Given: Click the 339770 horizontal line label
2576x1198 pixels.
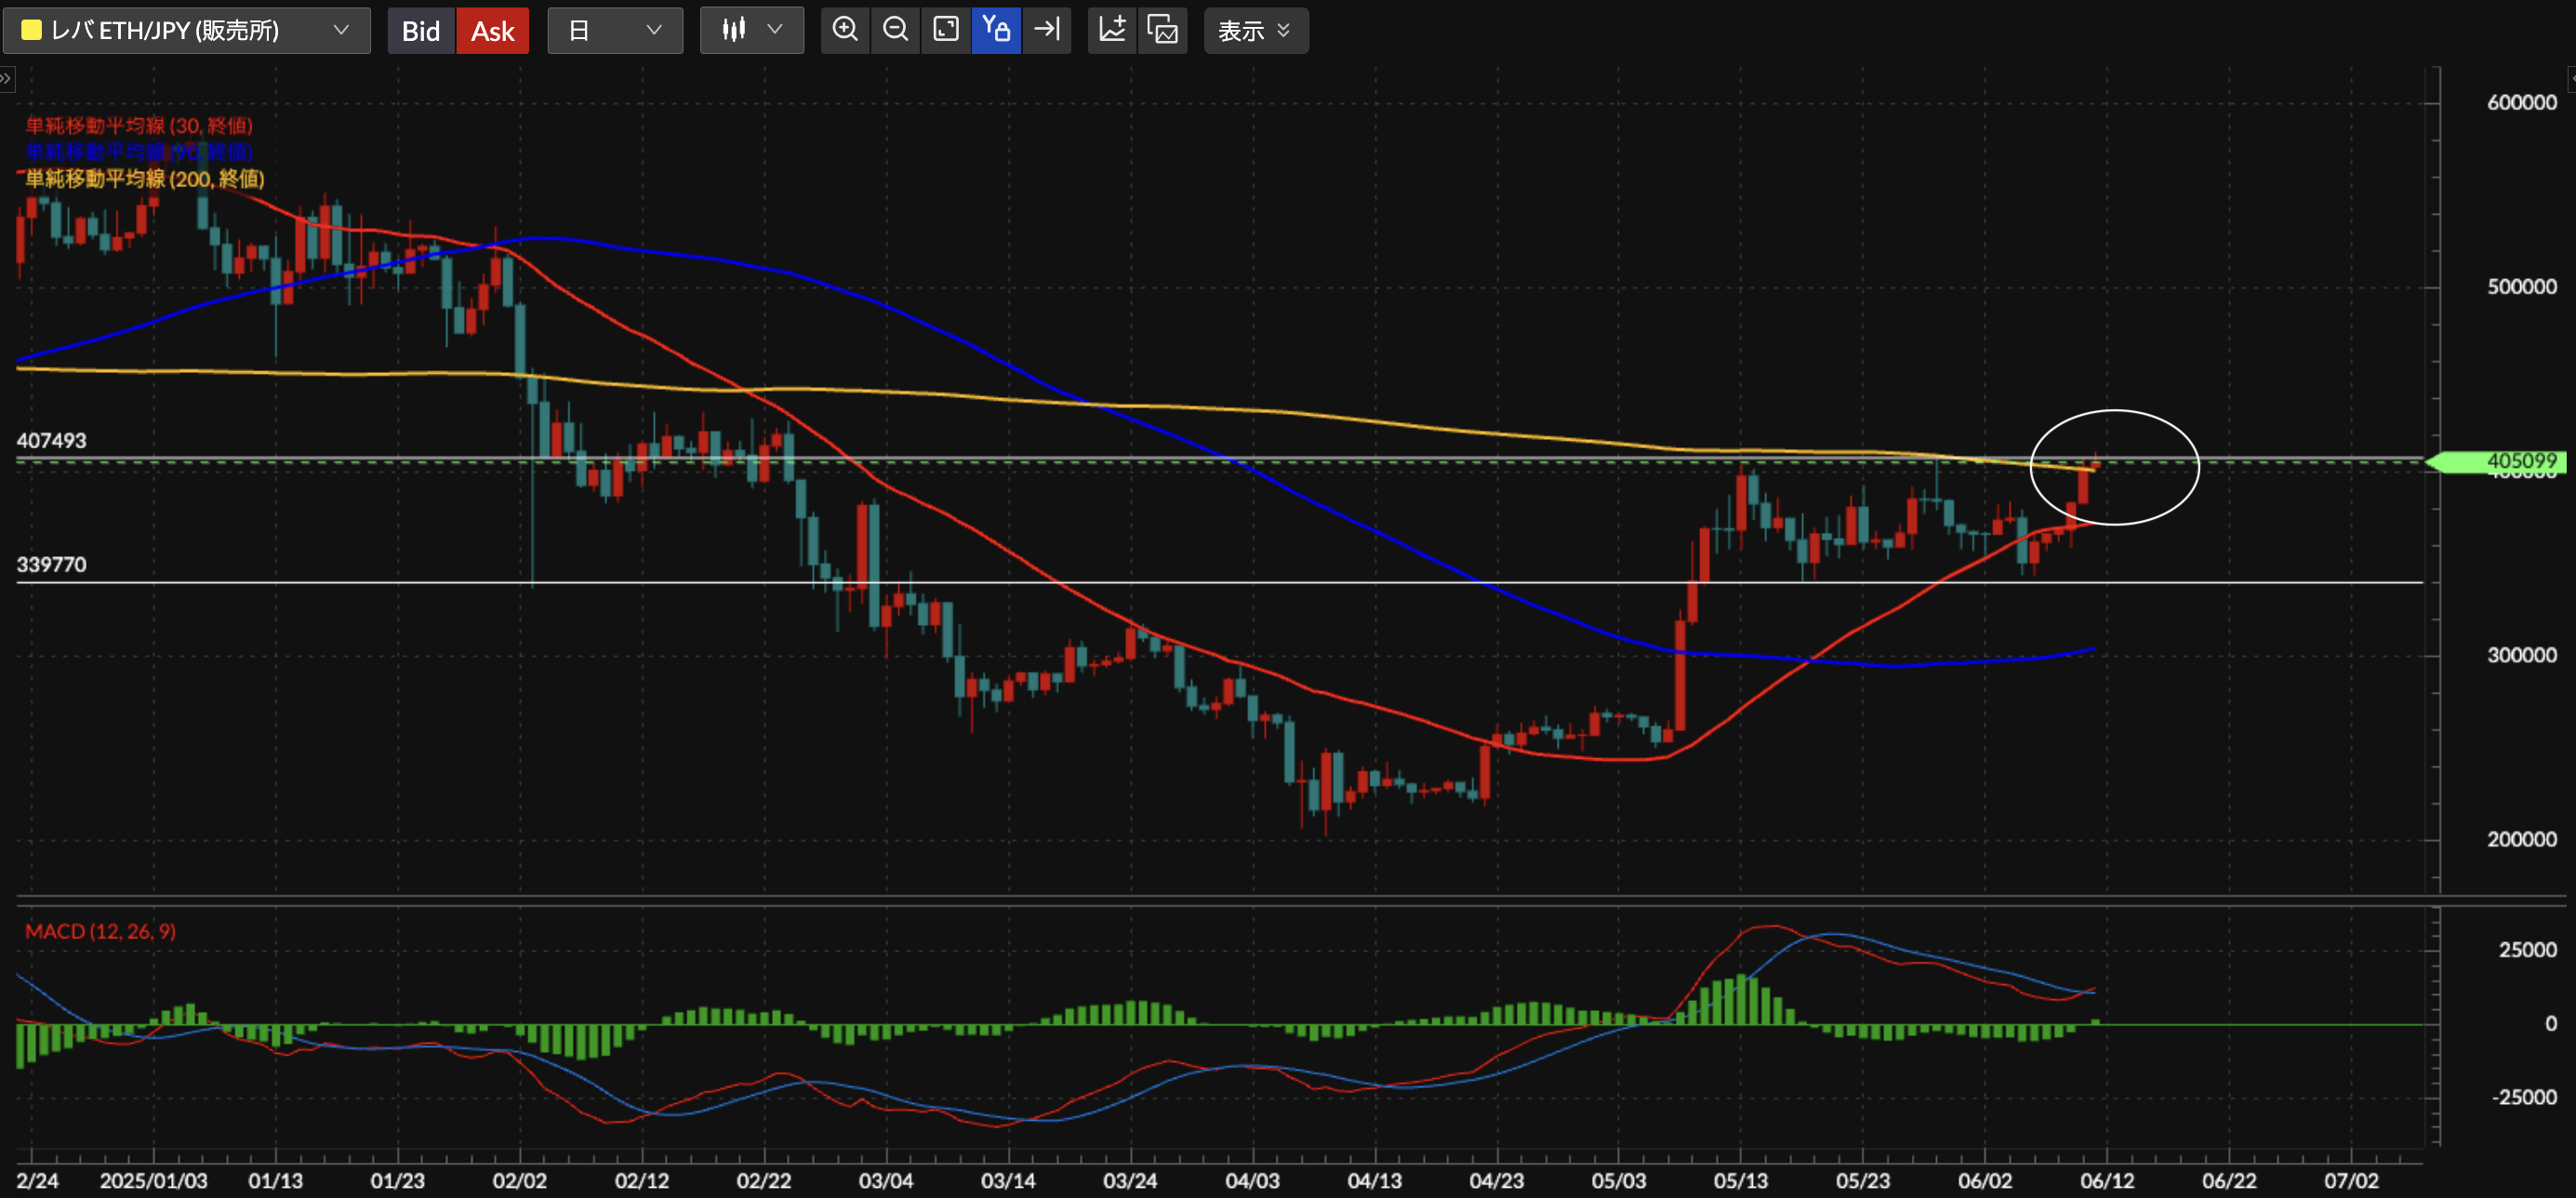Looking at the screenshot, I should tap(52, 564).
